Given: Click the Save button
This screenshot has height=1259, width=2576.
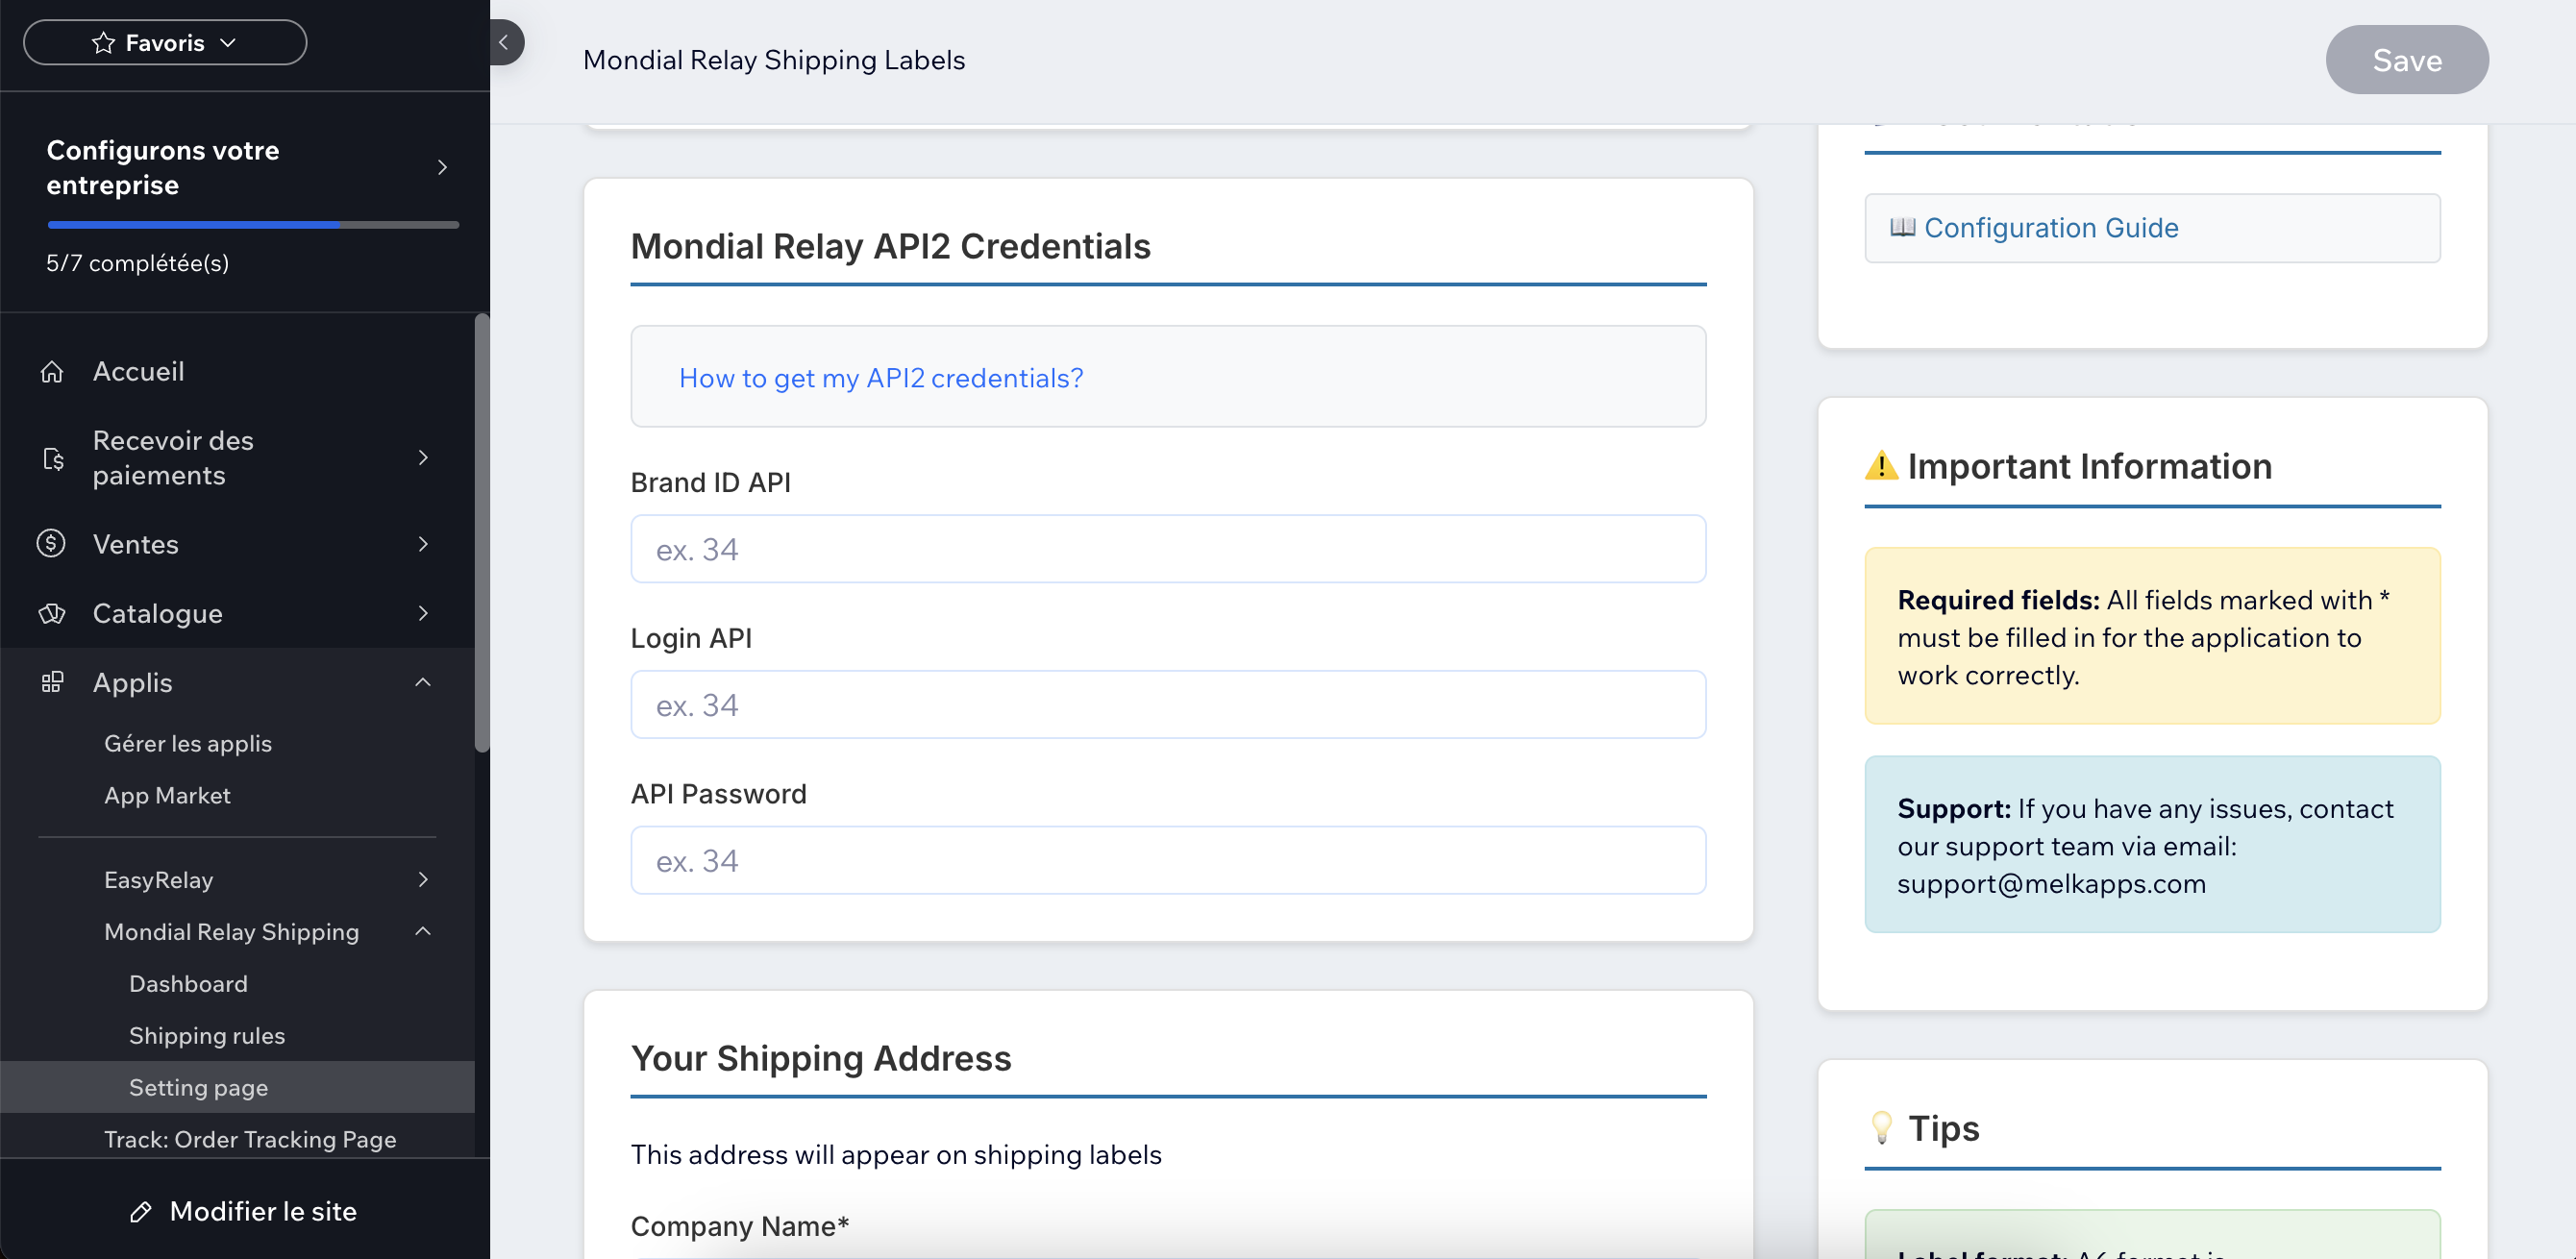Looking at the screenshot, I should point(2406,59).
